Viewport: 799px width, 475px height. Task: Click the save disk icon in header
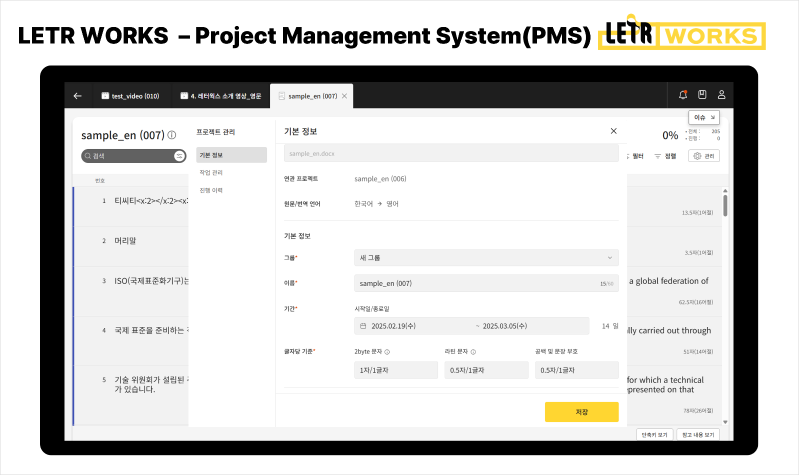[702, 94]
